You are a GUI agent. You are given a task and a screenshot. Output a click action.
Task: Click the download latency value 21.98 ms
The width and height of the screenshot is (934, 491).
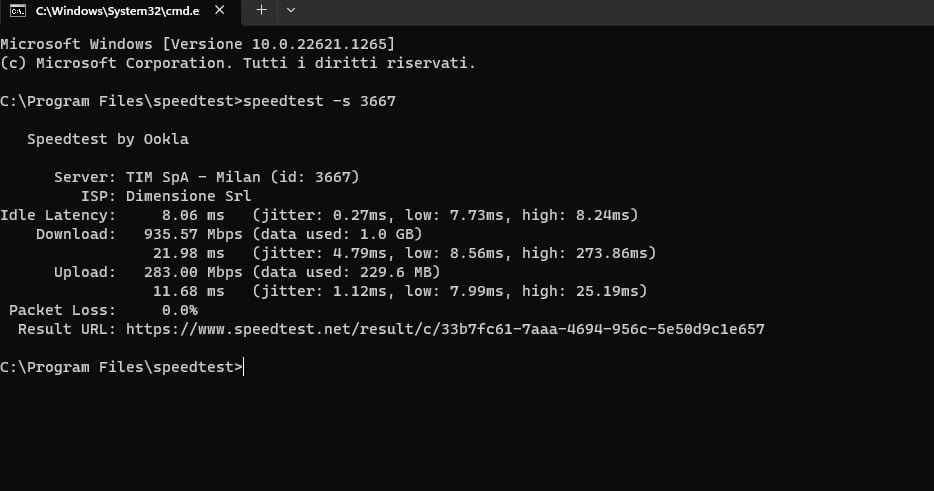tap(188, 253)
